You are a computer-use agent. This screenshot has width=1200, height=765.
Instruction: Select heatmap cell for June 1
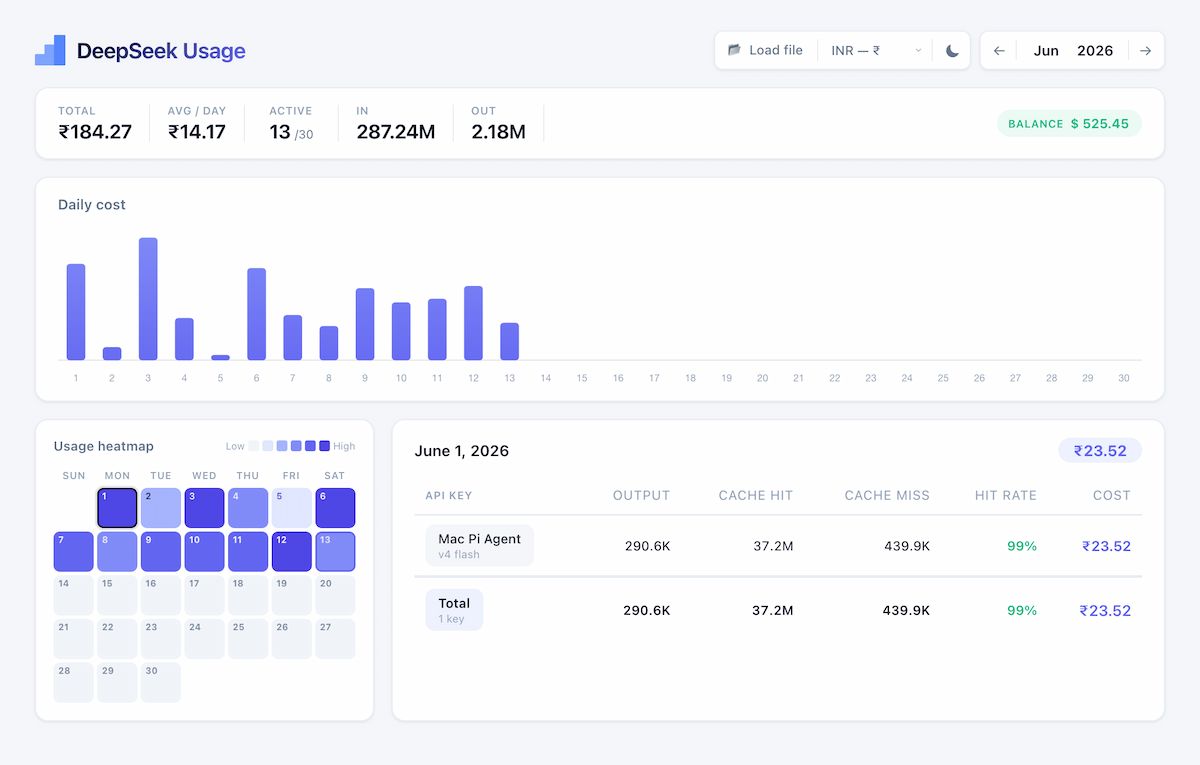(117, 508)
